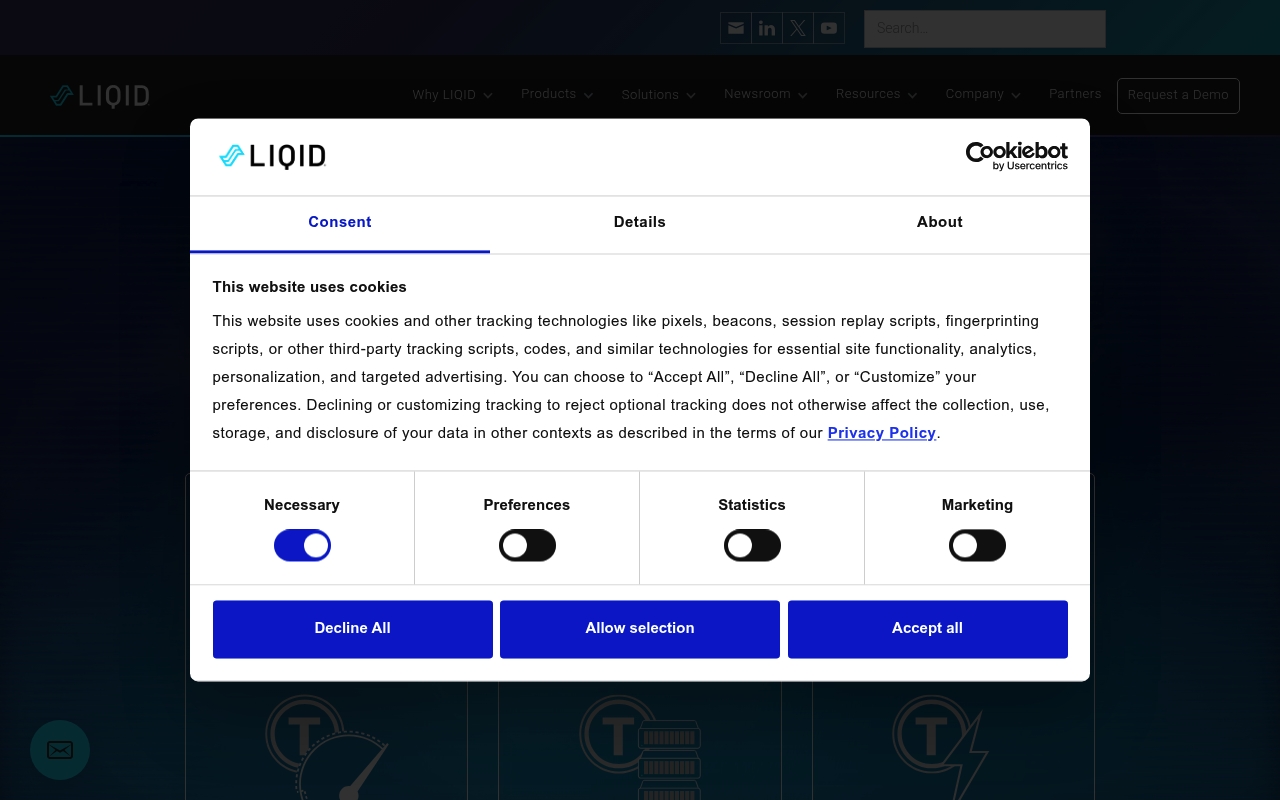Expand the Why LIQID menu
Viewport: 1280px width, 800px height.
tap(452, 95)
